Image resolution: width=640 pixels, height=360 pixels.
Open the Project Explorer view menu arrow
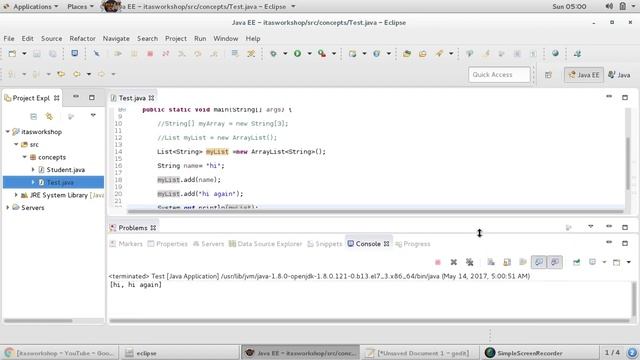(x=93, y=116)
